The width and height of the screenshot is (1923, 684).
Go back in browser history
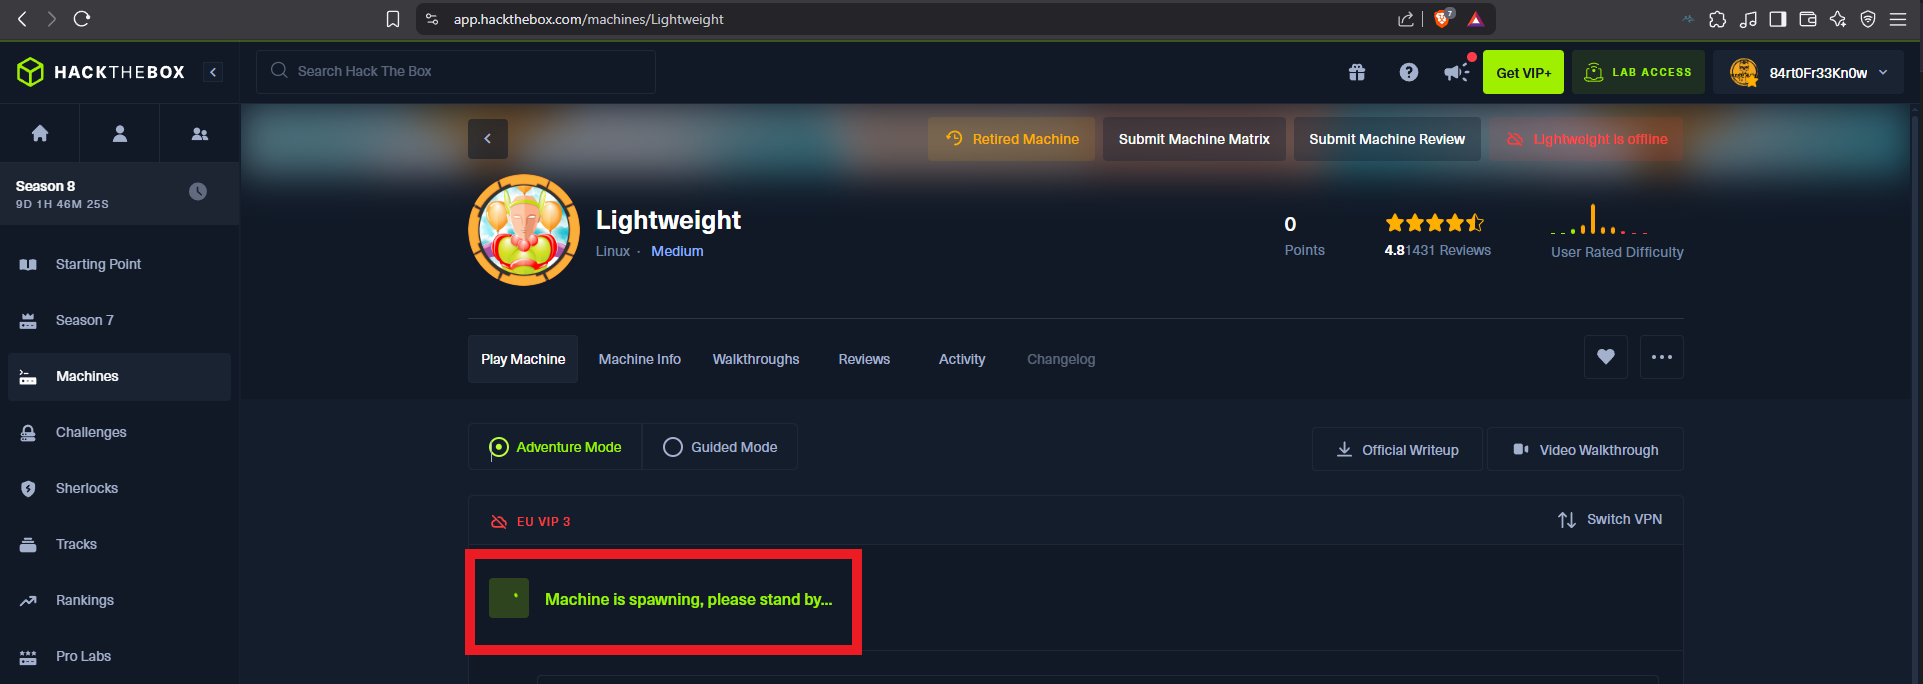click(22, 19)
